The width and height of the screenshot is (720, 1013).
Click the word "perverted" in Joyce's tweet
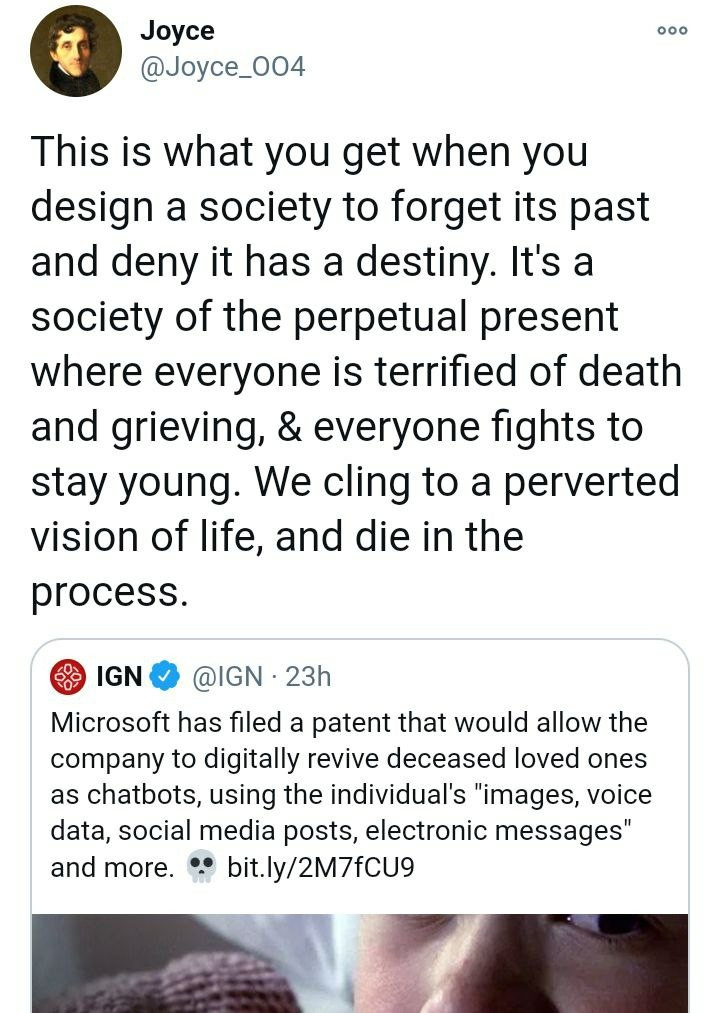592,482
